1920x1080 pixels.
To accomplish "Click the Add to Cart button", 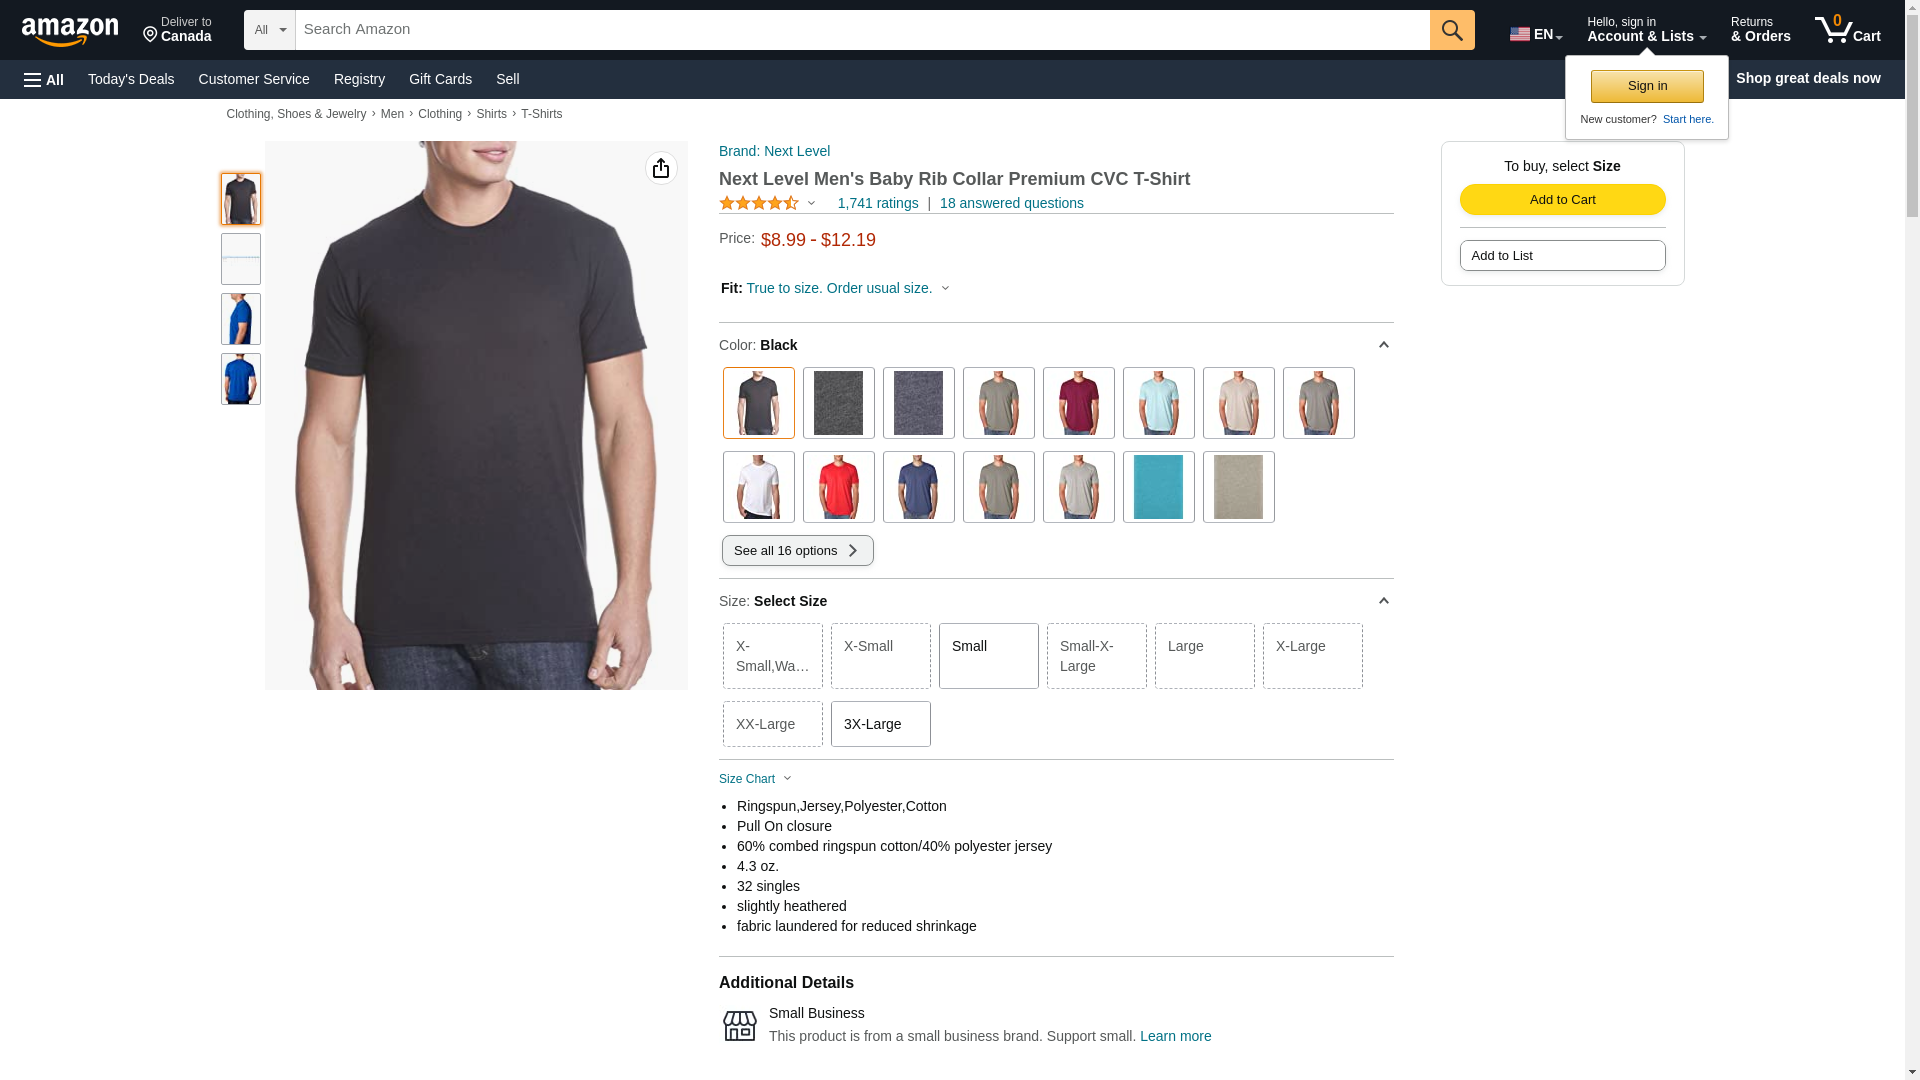I will coord(1562,199).
